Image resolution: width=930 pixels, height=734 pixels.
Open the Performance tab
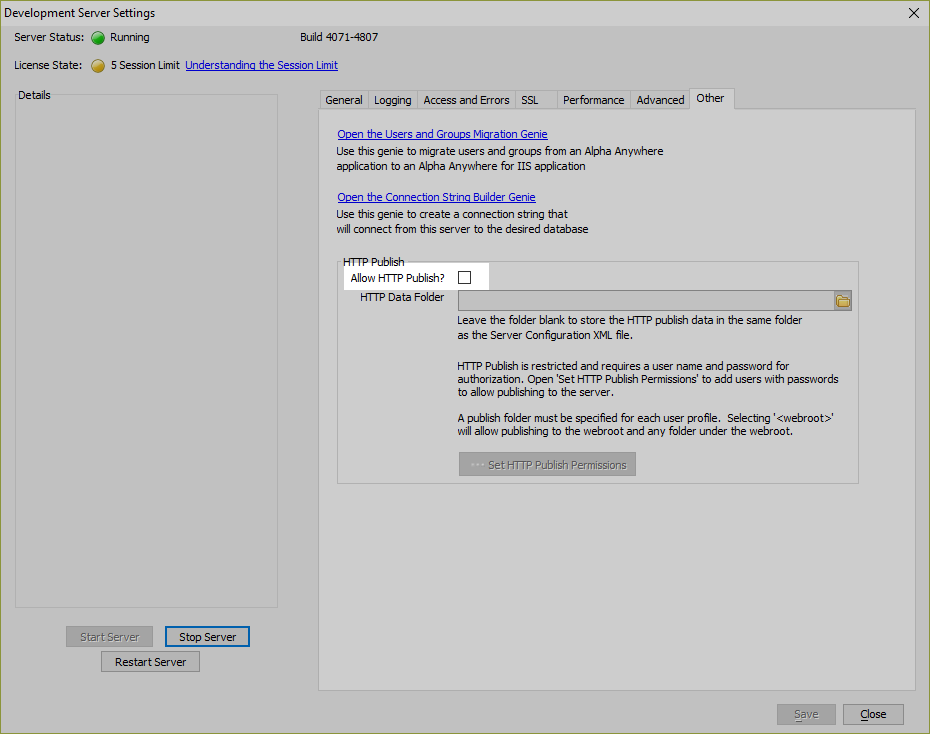pos(594,100)
